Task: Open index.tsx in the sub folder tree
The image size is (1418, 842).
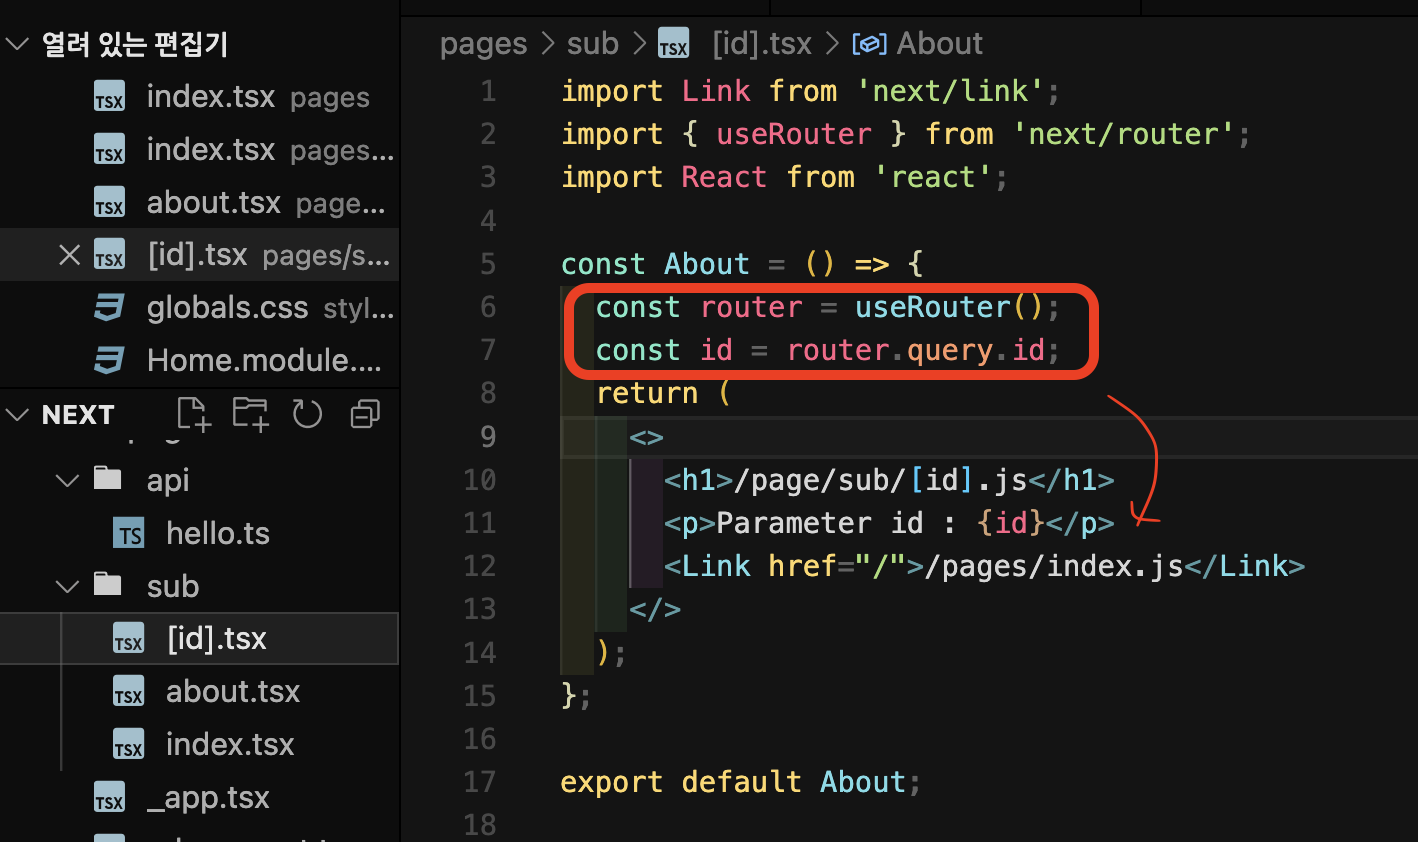Action: [200, 744]
